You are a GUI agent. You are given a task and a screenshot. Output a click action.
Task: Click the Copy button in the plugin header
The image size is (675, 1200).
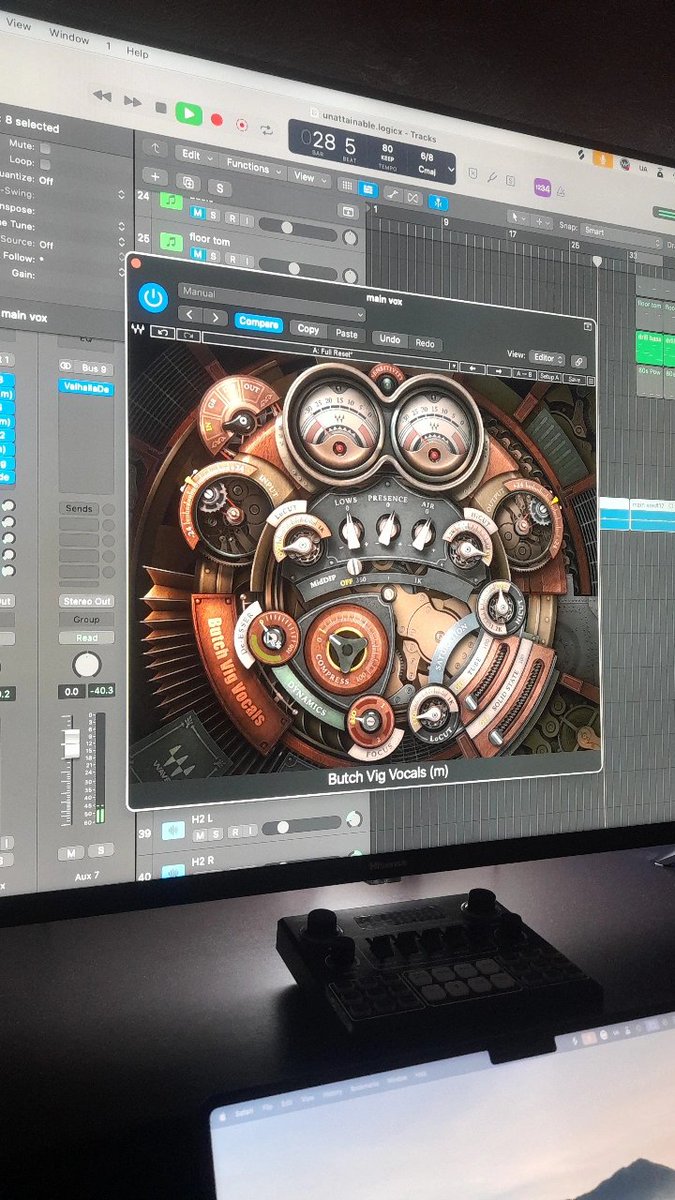308,329
